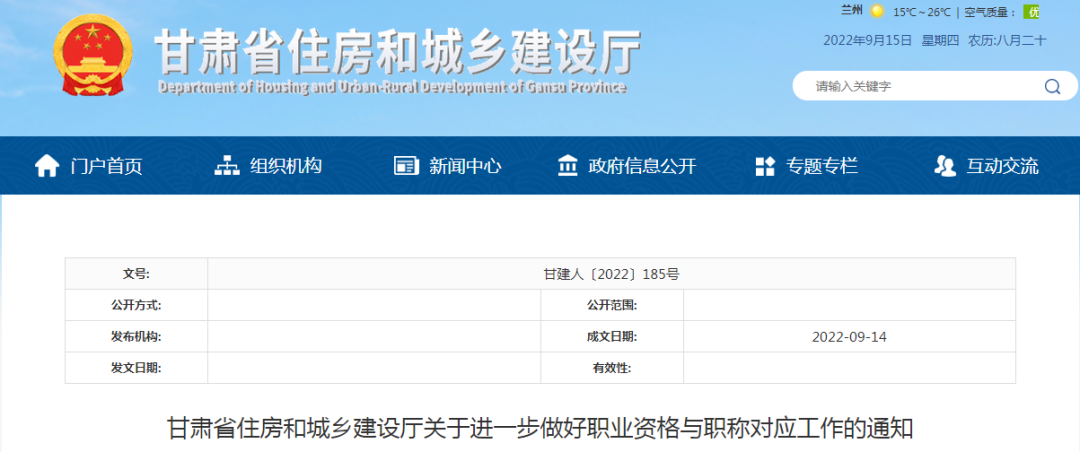The width and height of the screenshot is (1080, 452).
Task: Select the 专题专栏 navigation item
Action: click(x=822, y=166)
